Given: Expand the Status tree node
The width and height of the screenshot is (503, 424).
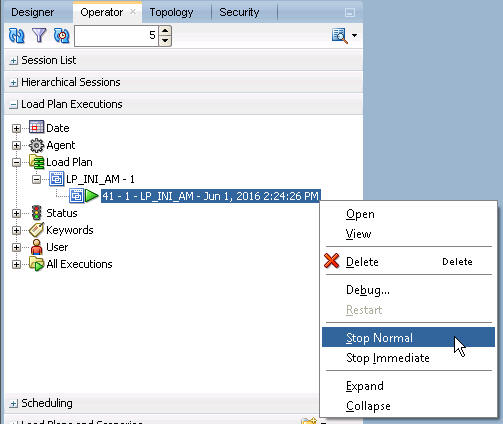Looking at the screenshot, I should [16, 213].
